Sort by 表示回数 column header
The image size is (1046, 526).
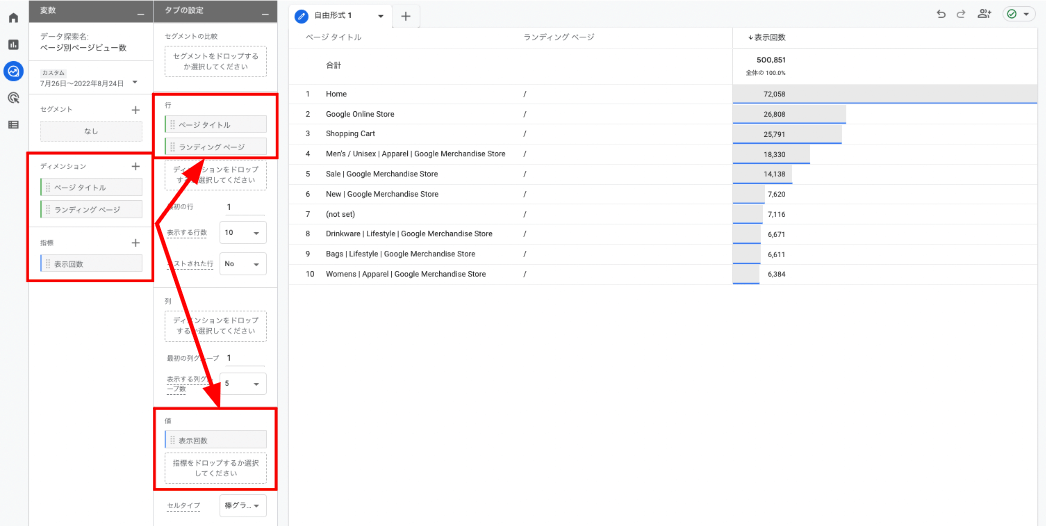pyautogui.click(x=767, y=38)
